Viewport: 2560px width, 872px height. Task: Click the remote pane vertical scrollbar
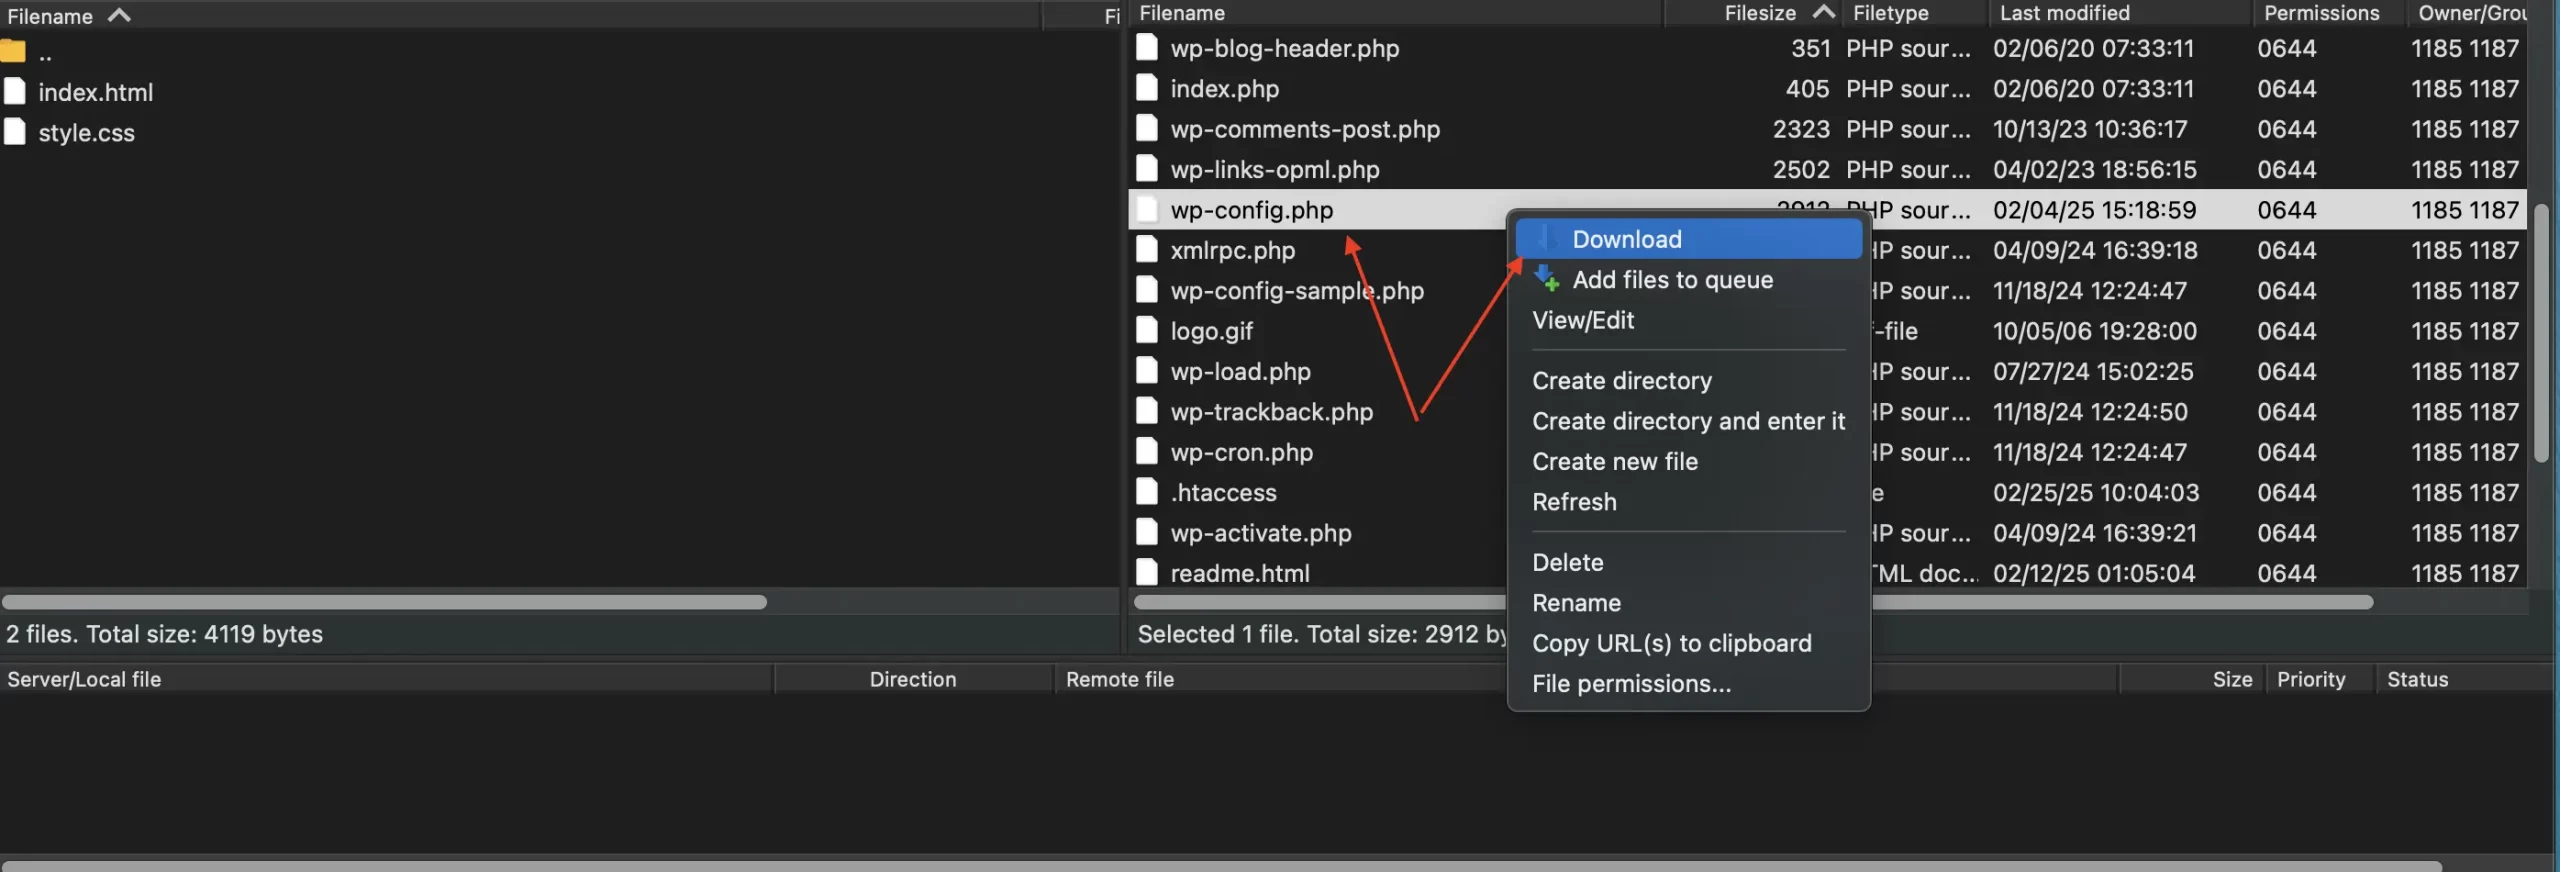pos(2541,332)
